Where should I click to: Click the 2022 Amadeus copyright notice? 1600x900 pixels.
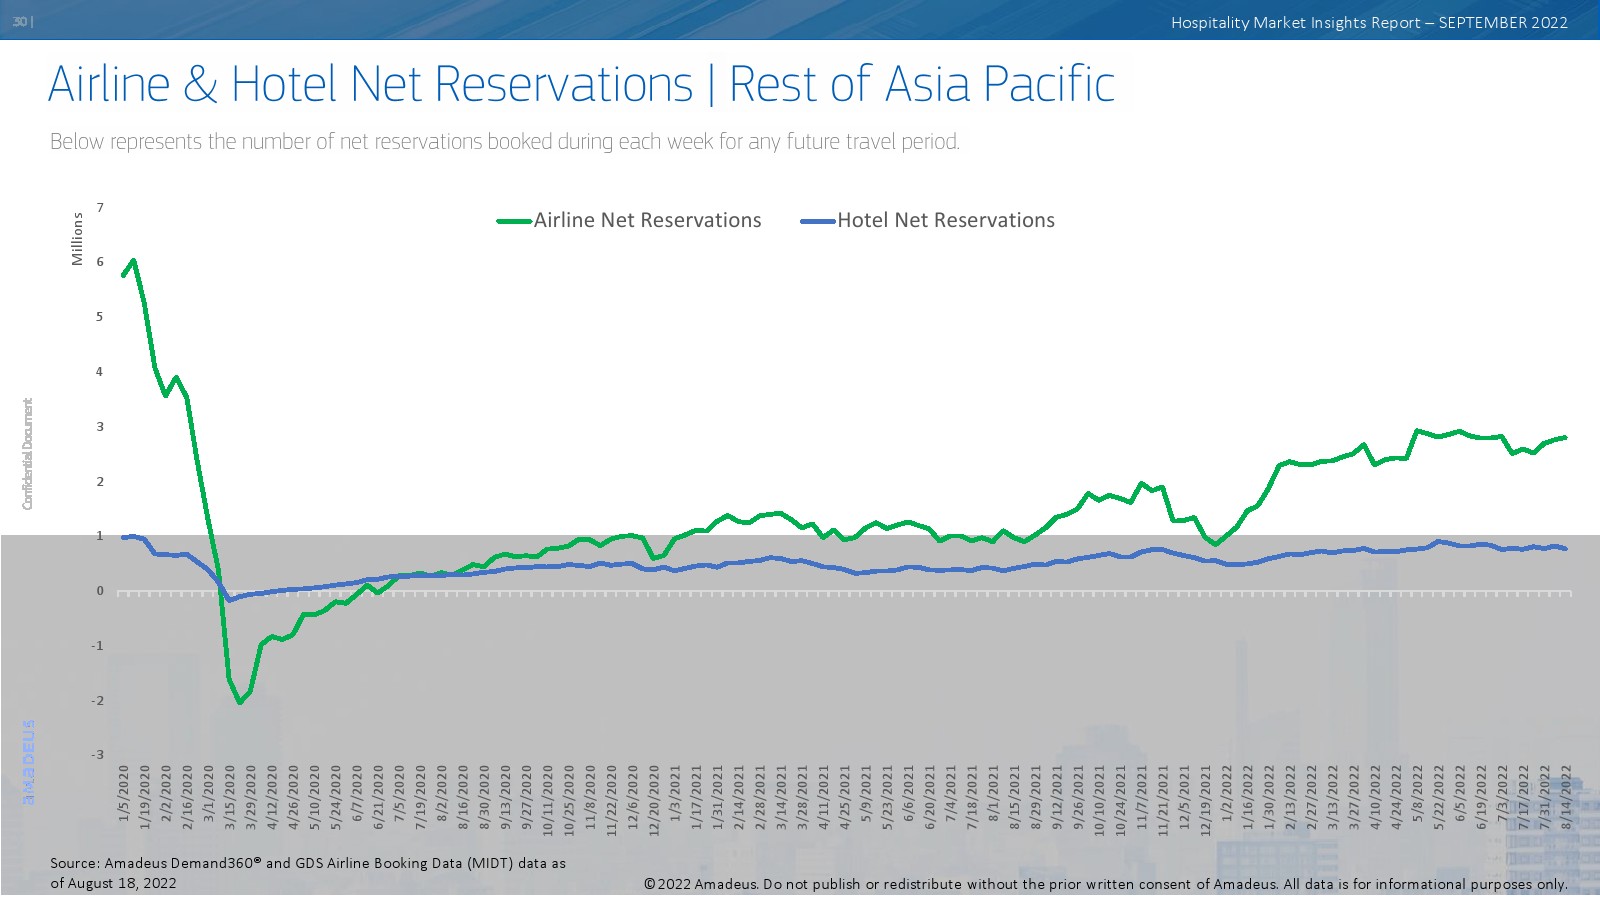point(1105,884)
